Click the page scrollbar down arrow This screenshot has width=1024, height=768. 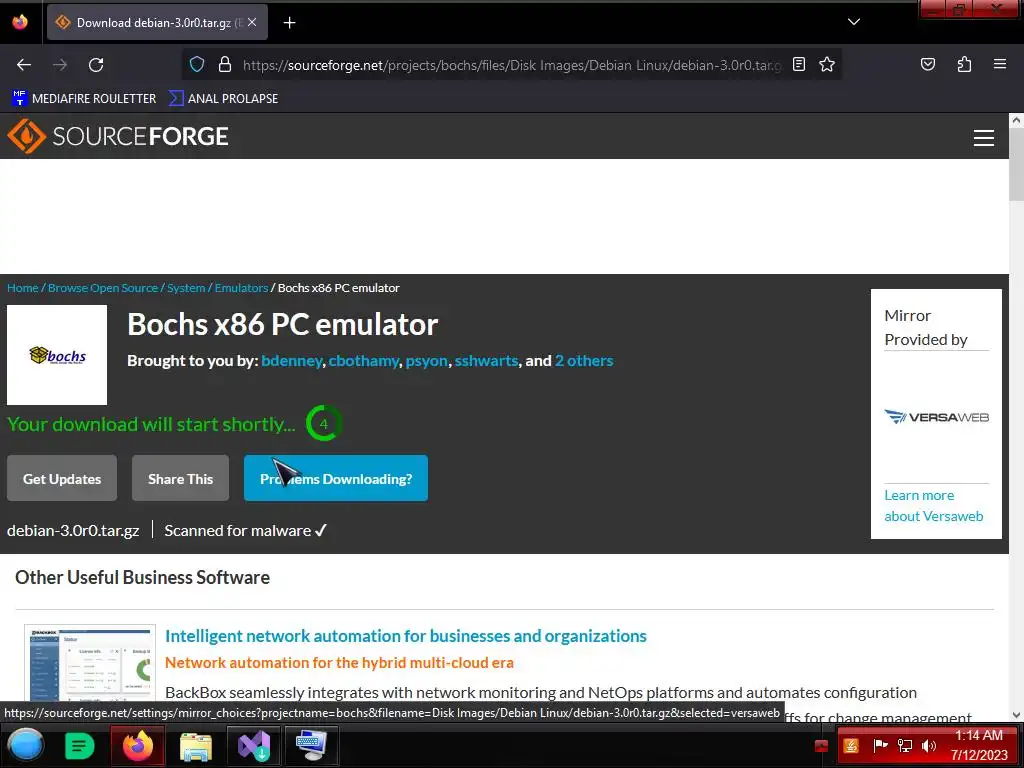[x=1016, y=715]
